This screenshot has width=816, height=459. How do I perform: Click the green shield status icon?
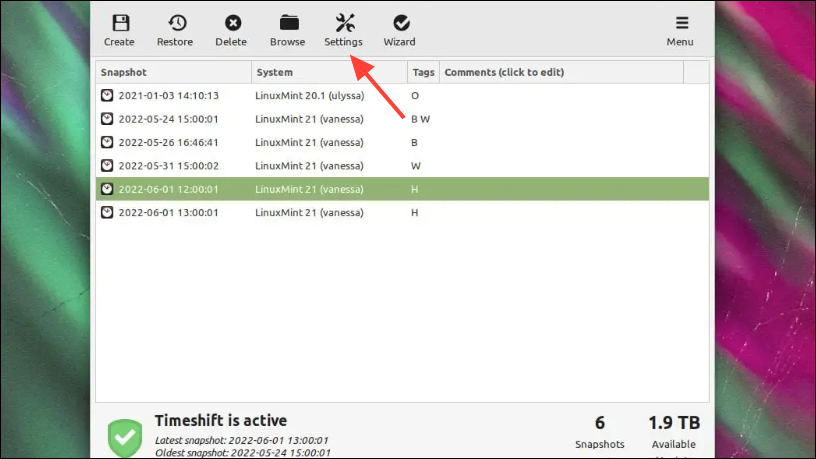coord(125,438)
